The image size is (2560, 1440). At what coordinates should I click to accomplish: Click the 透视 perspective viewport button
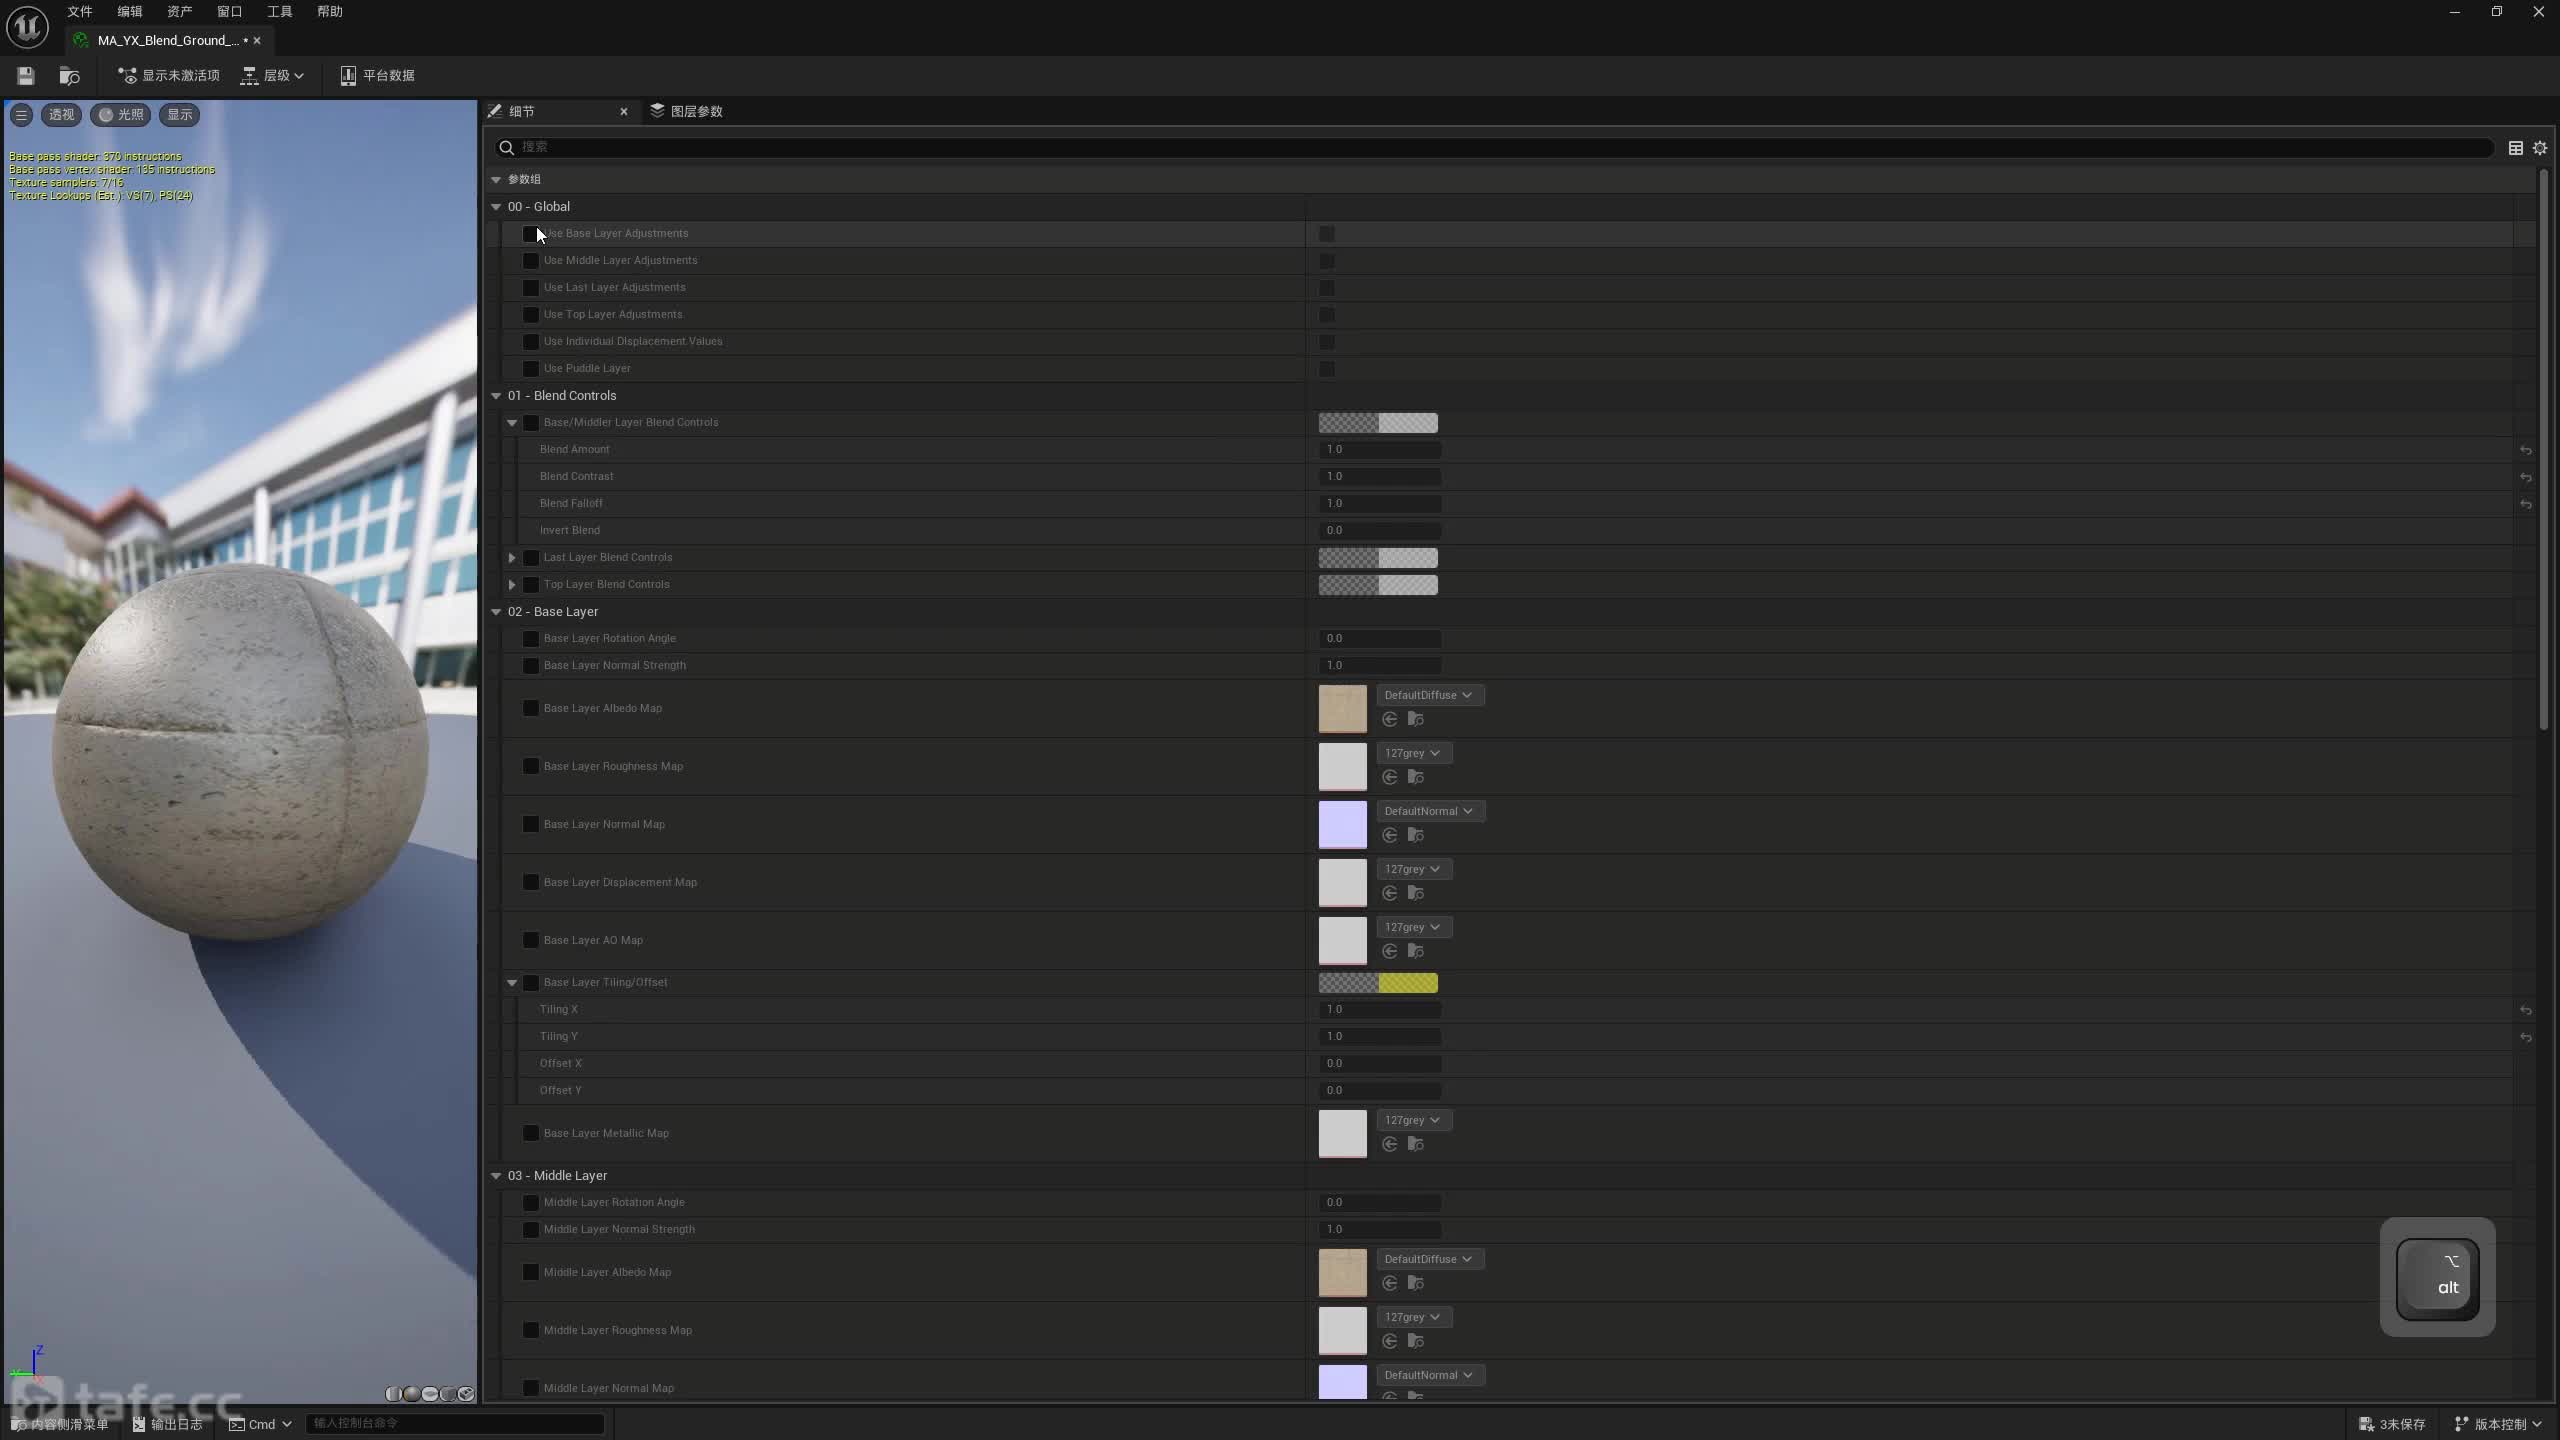[62, 115]
